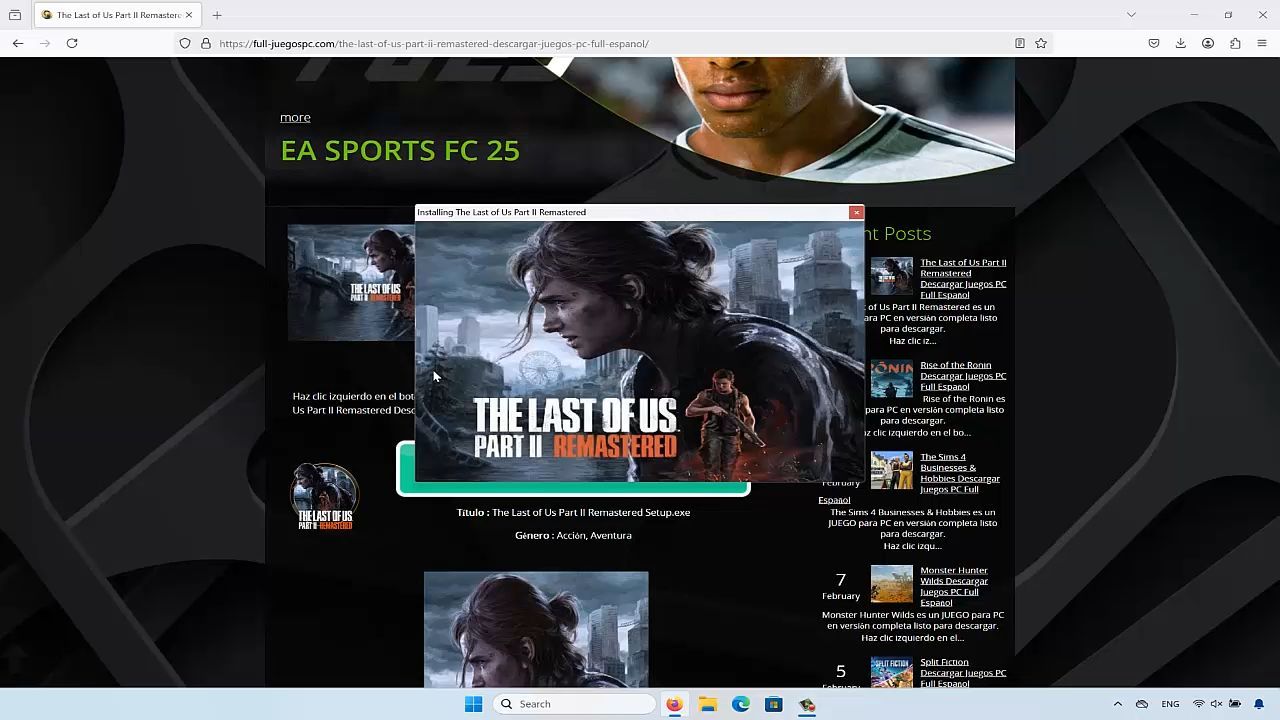The height and width of the screenshot is (720, 1280).
Task: Click the address bar URL field
Action: pos(610,43)
